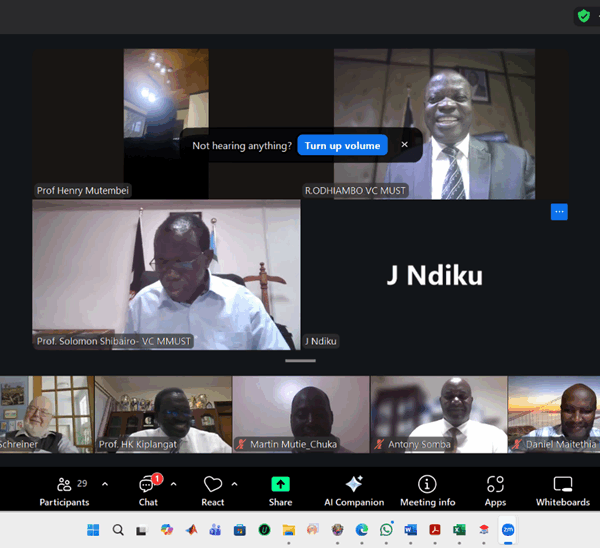
Task: Open Windows Search from taskbar
Action: click(x=118, y=530)
